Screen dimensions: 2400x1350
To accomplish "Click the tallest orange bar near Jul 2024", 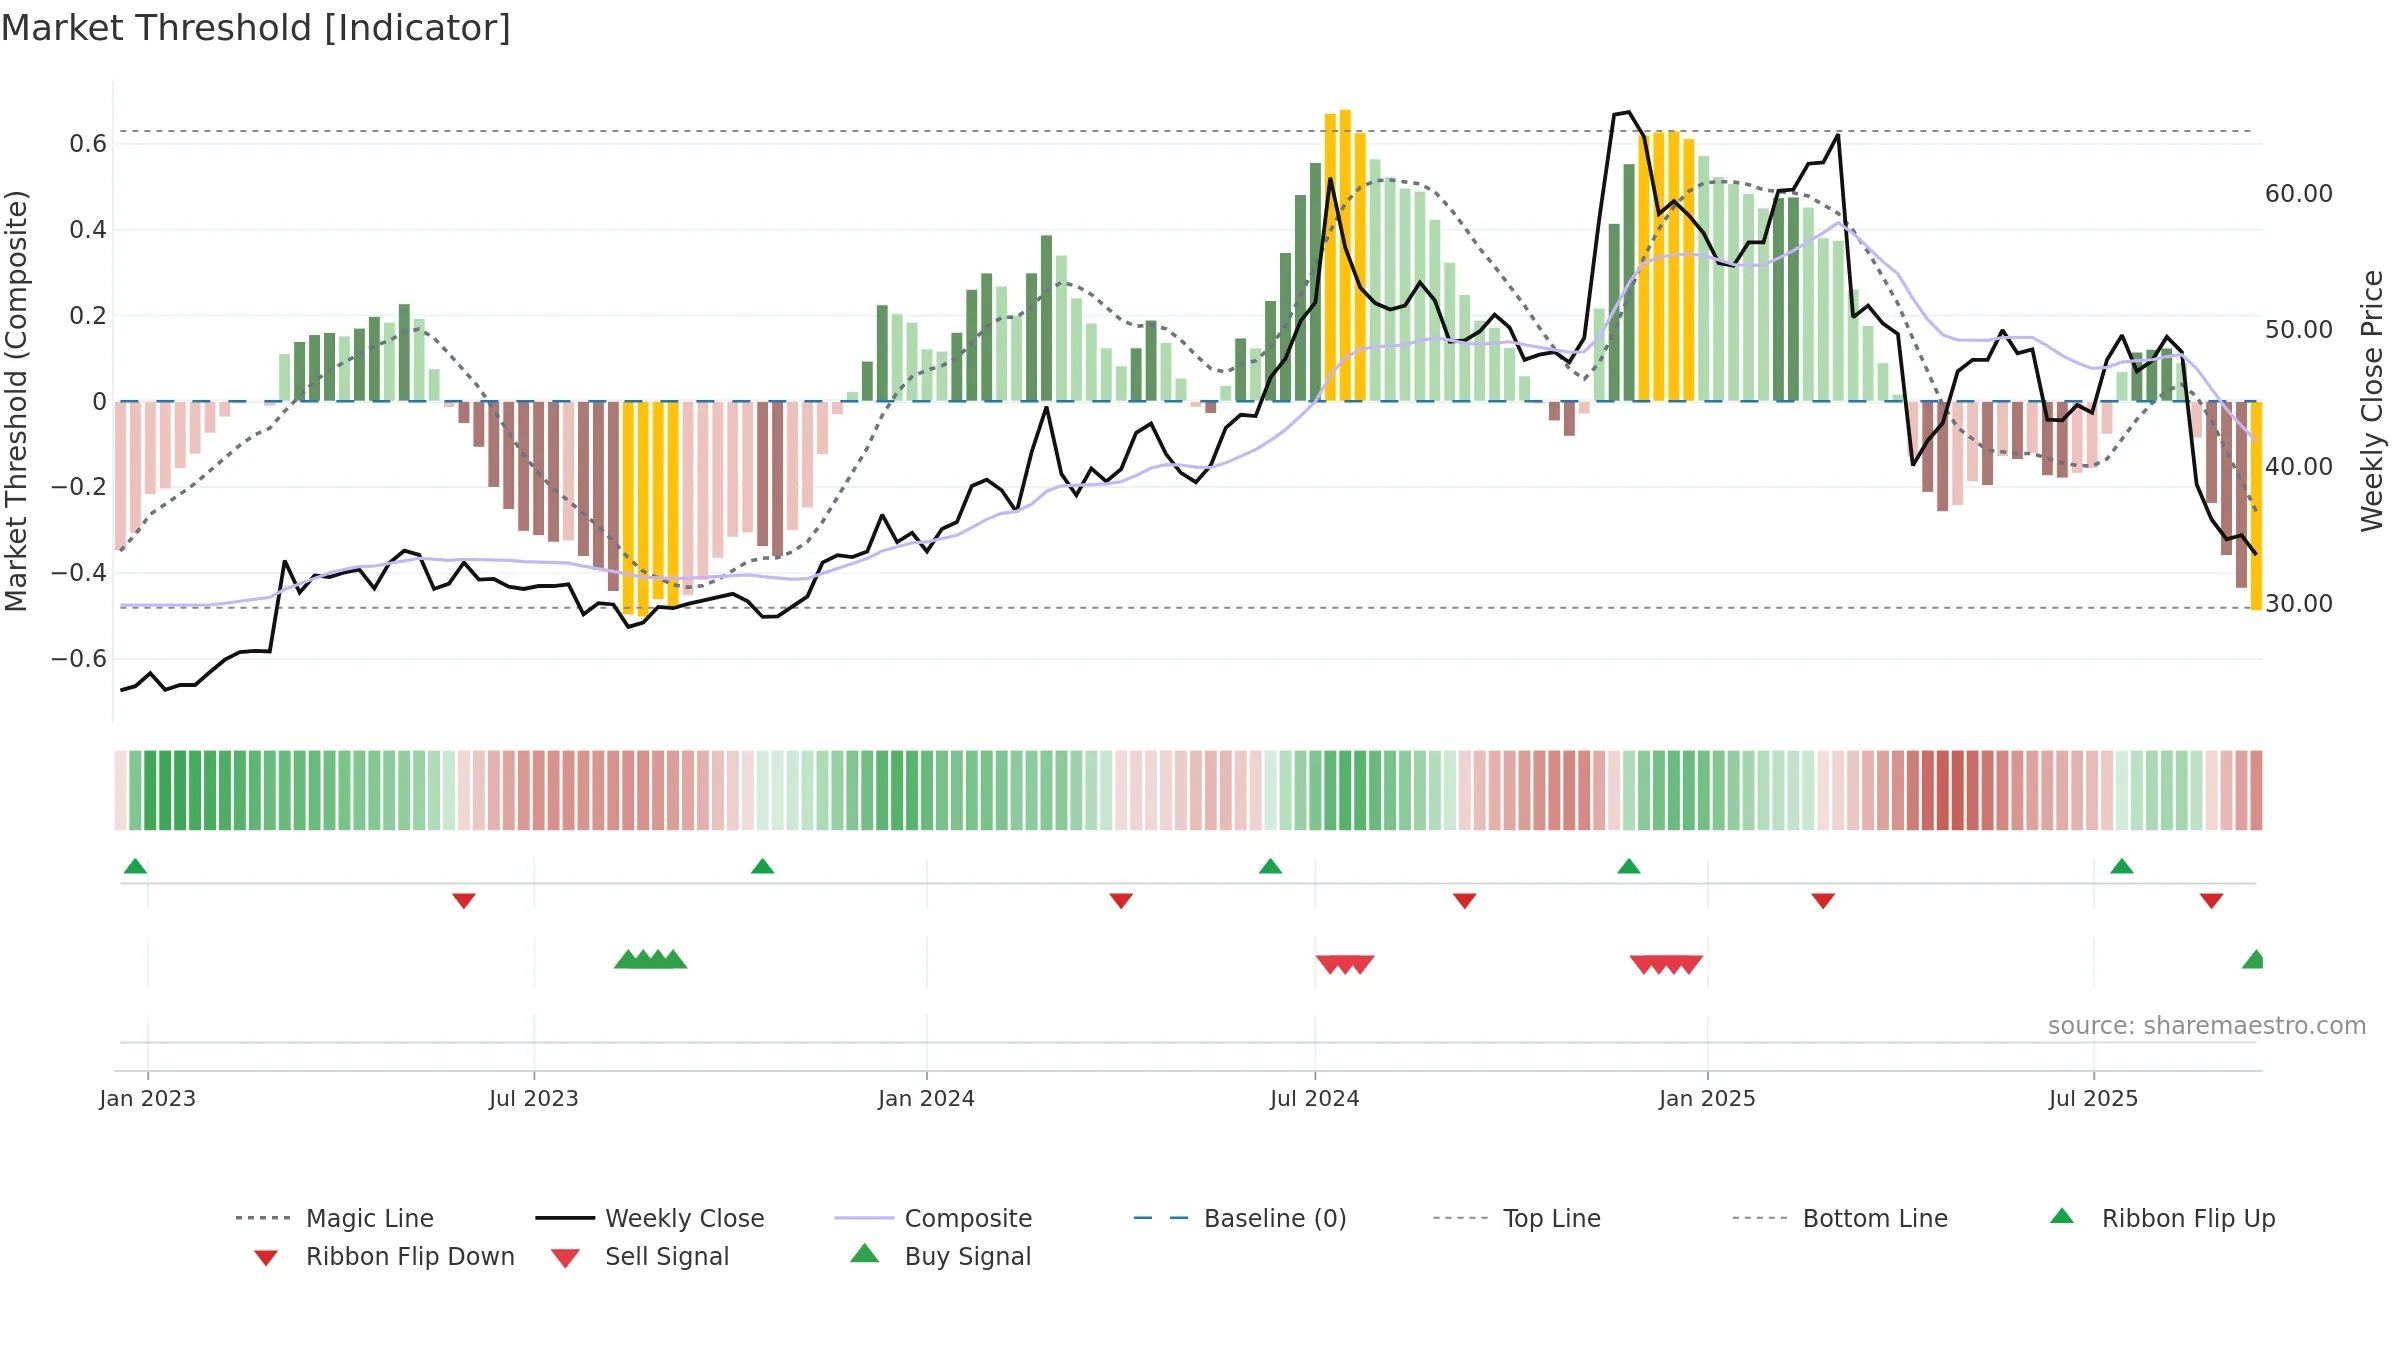I will point(1345,255).
